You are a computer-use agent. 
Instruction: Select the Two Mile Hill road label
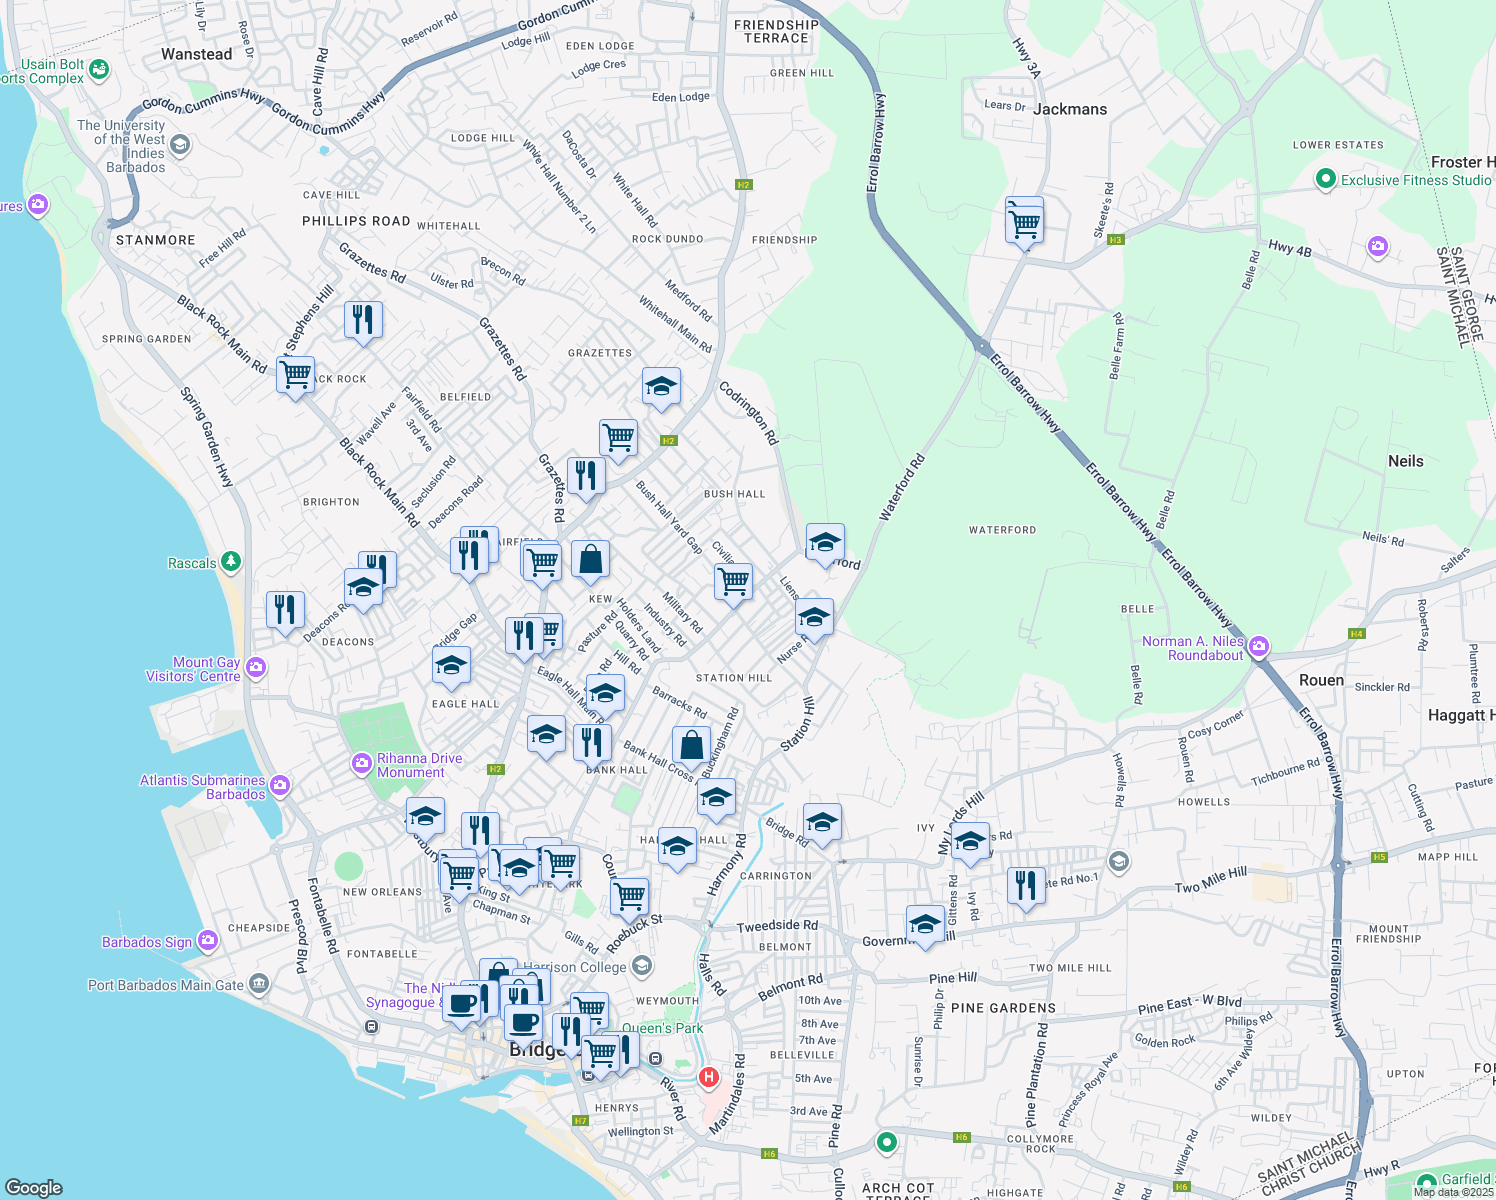tap(1210, 880)
